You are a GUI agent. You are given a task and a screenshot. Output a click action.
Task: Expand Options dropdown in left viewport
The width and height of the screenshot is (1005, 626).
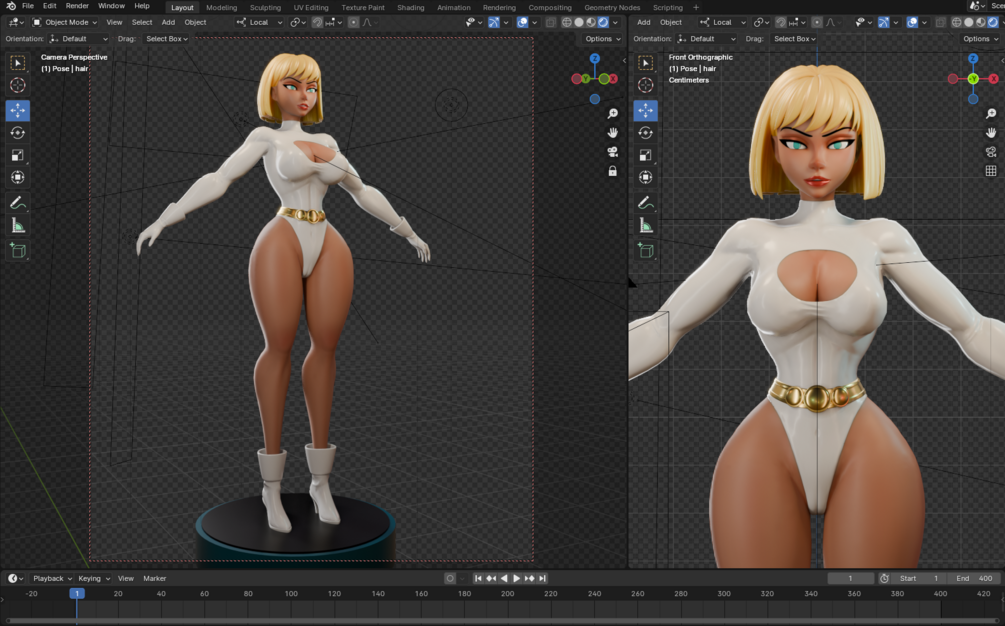click(602, 39)
